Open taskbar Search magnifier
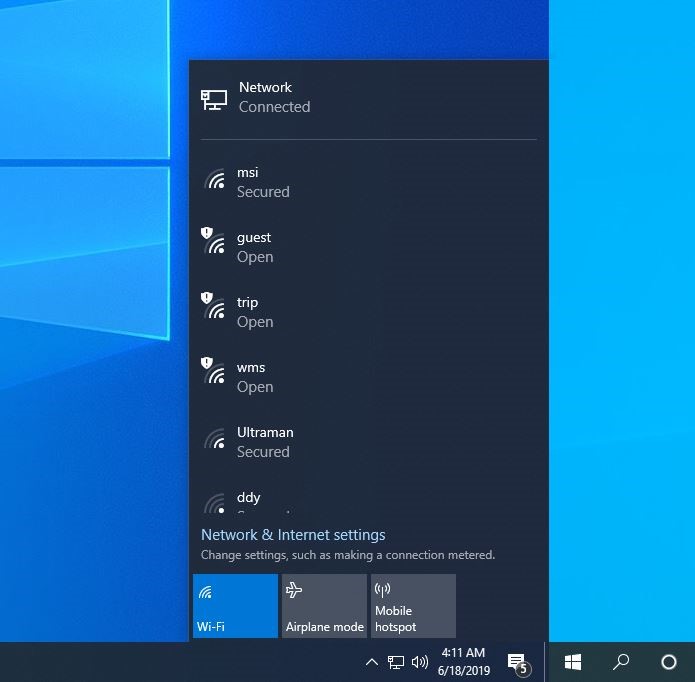 pos(621,662)
